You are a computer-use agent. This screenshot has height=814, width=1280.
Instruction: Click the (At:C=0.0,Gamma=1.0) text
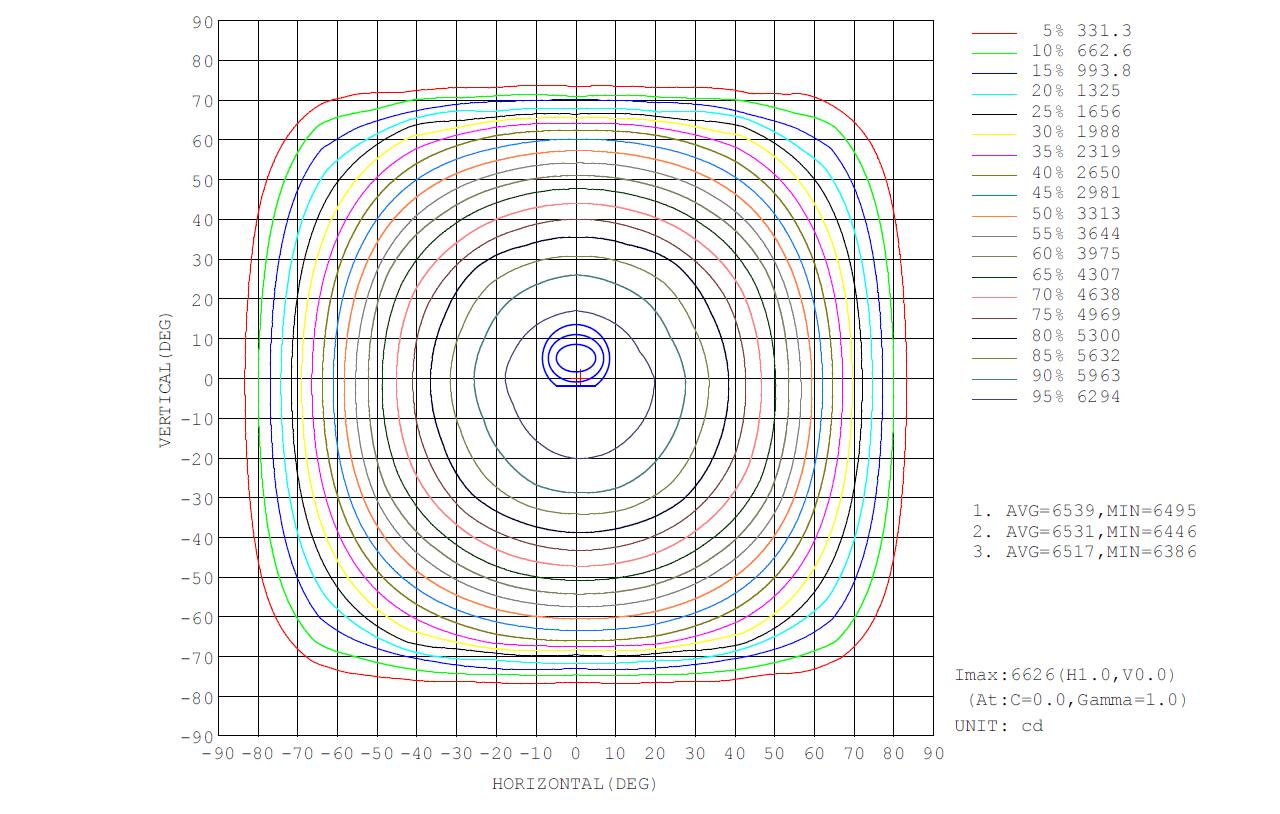pyautogui.click(x=1077, y=700)
